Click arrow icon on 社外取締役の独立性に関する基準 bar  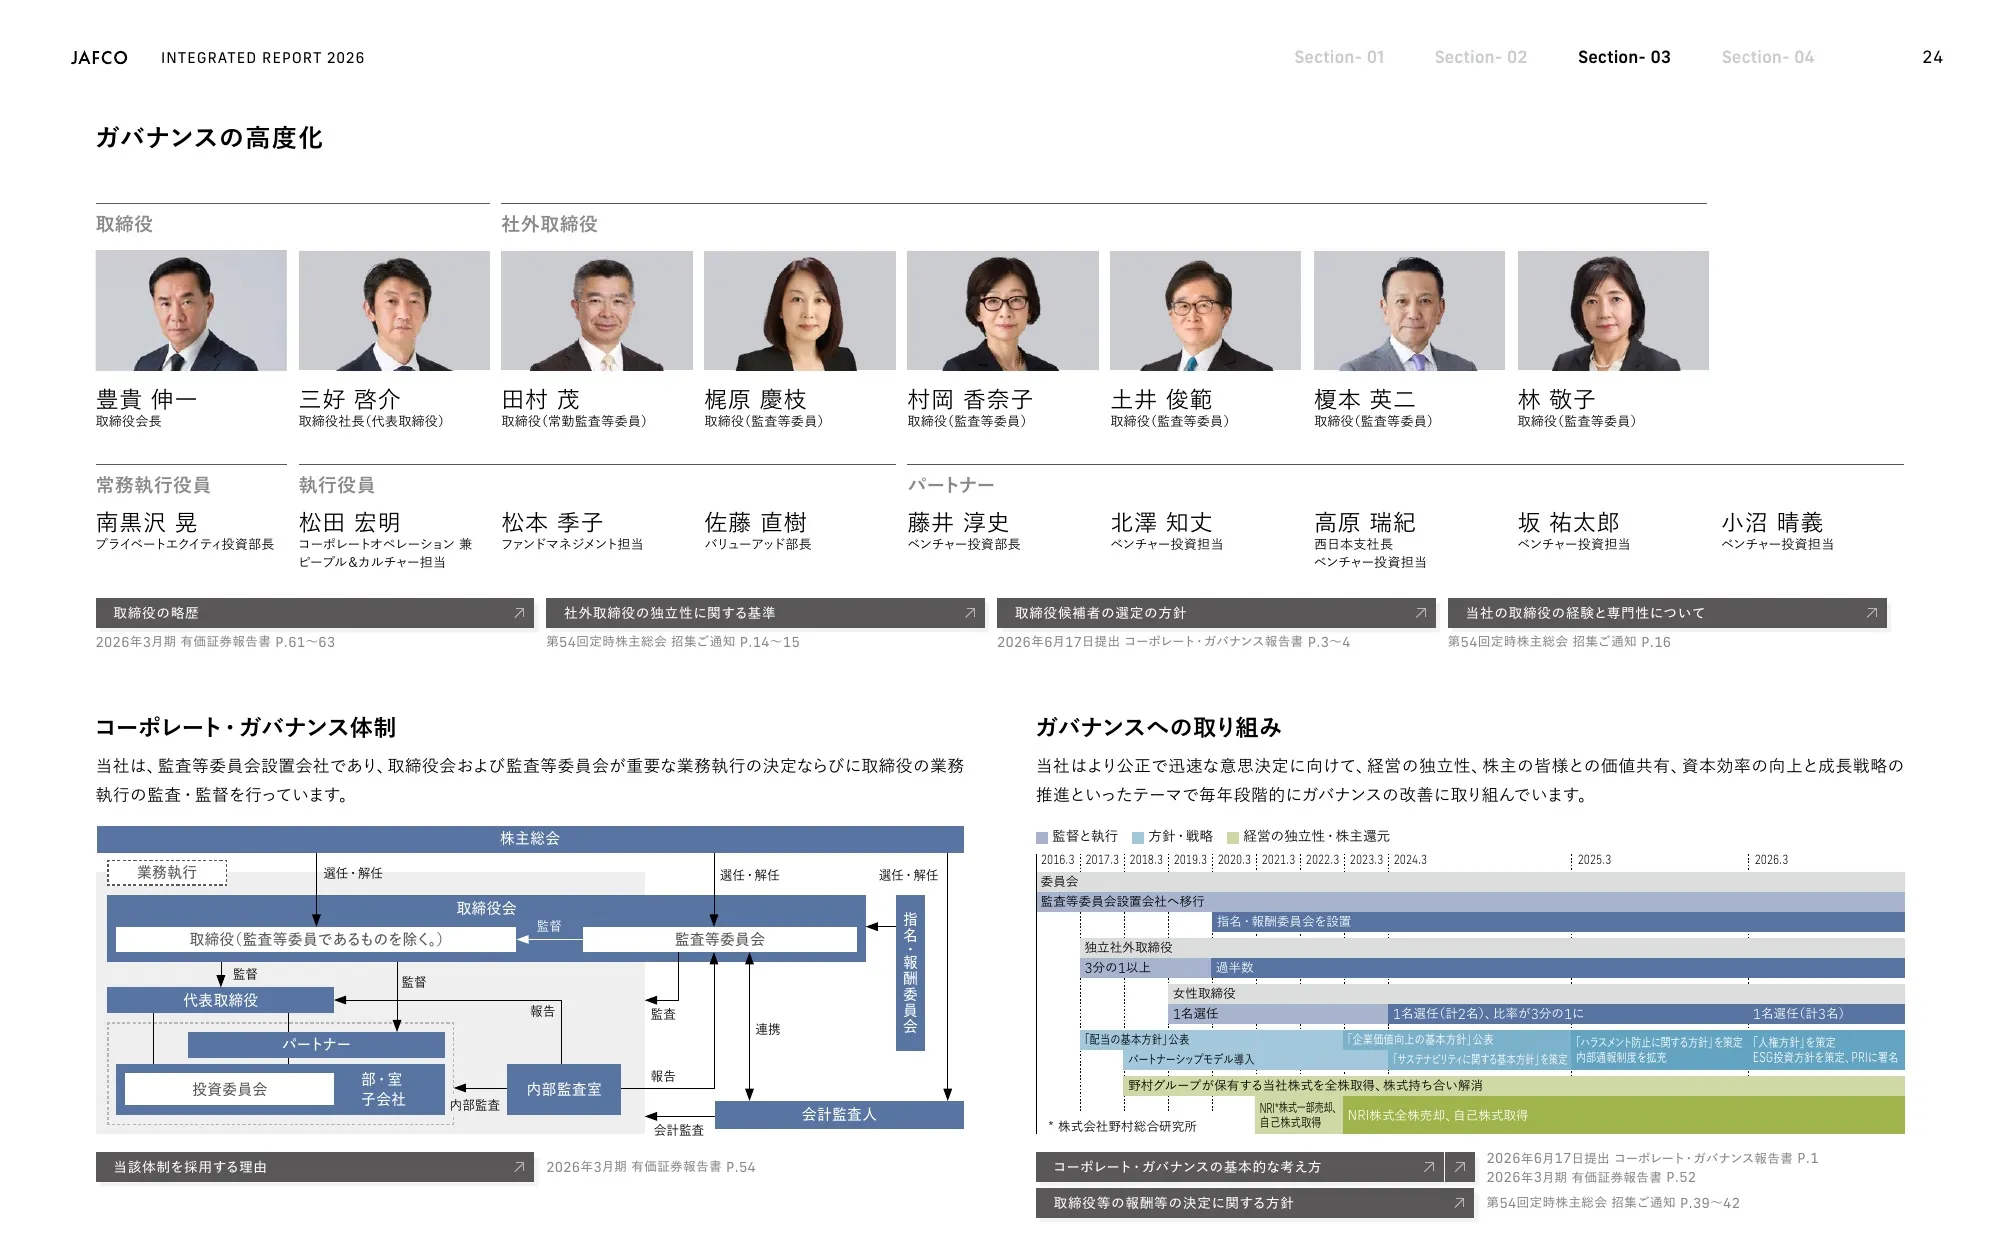970,613
